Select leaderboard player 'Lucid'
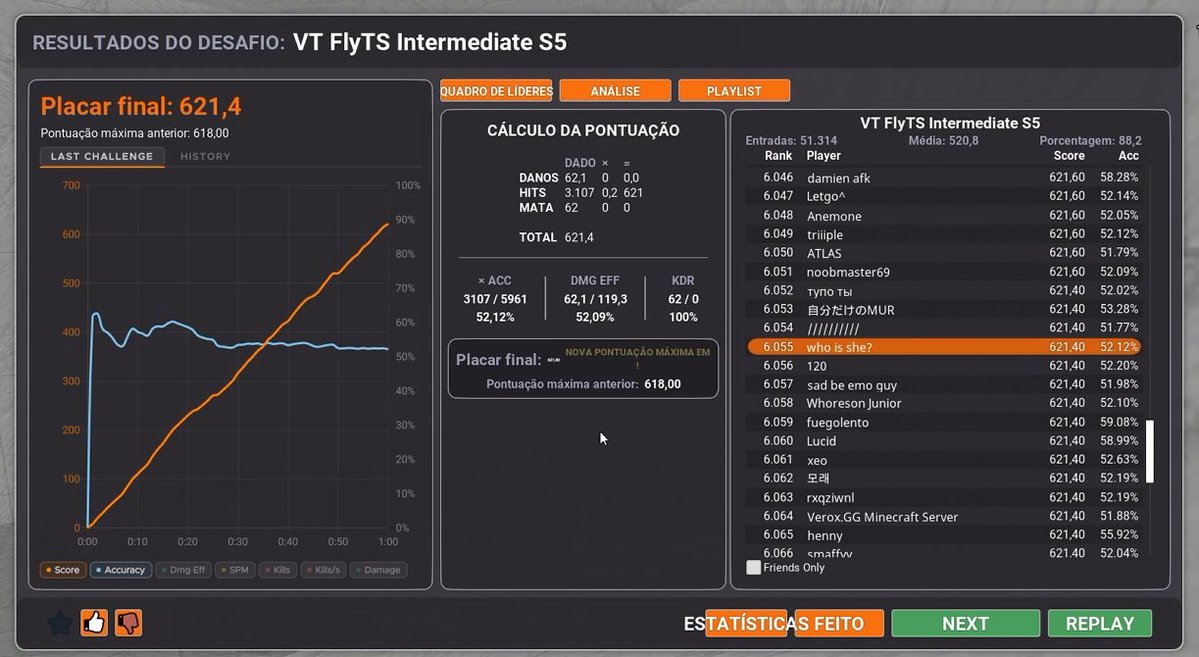The image size is (1199, 657). click(x=944, y=441)
